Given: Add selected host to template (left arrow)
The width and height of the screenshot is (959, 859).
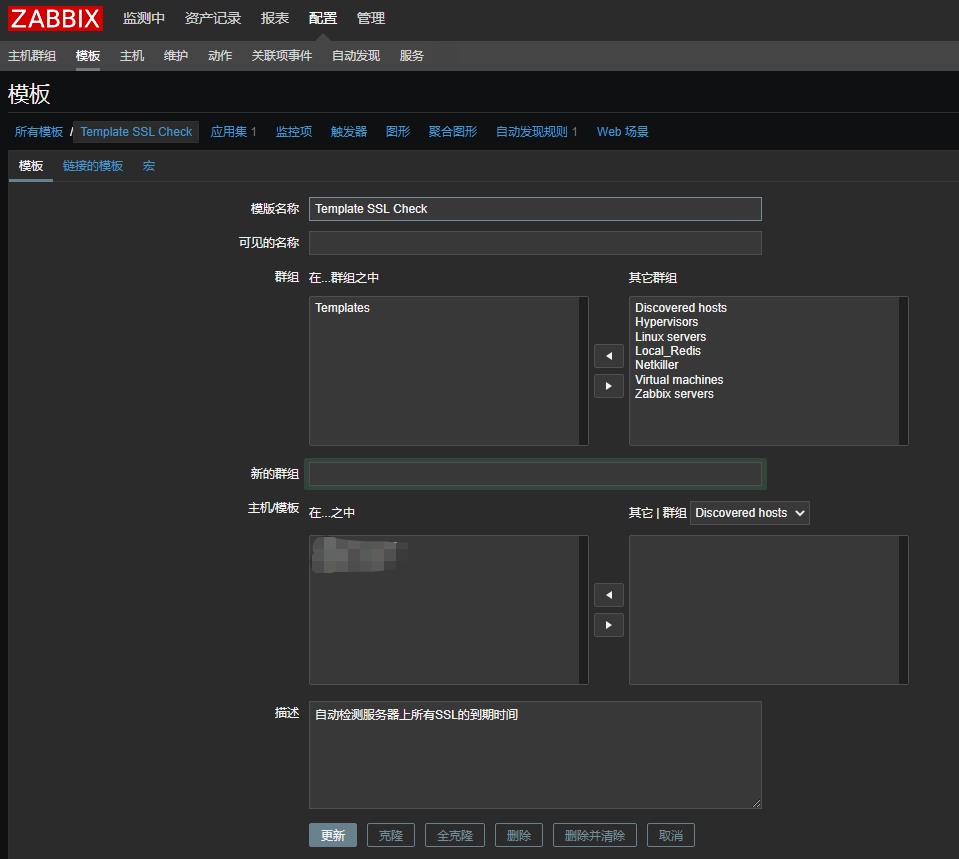Looking at the screenshot, I should click(609, 595).
